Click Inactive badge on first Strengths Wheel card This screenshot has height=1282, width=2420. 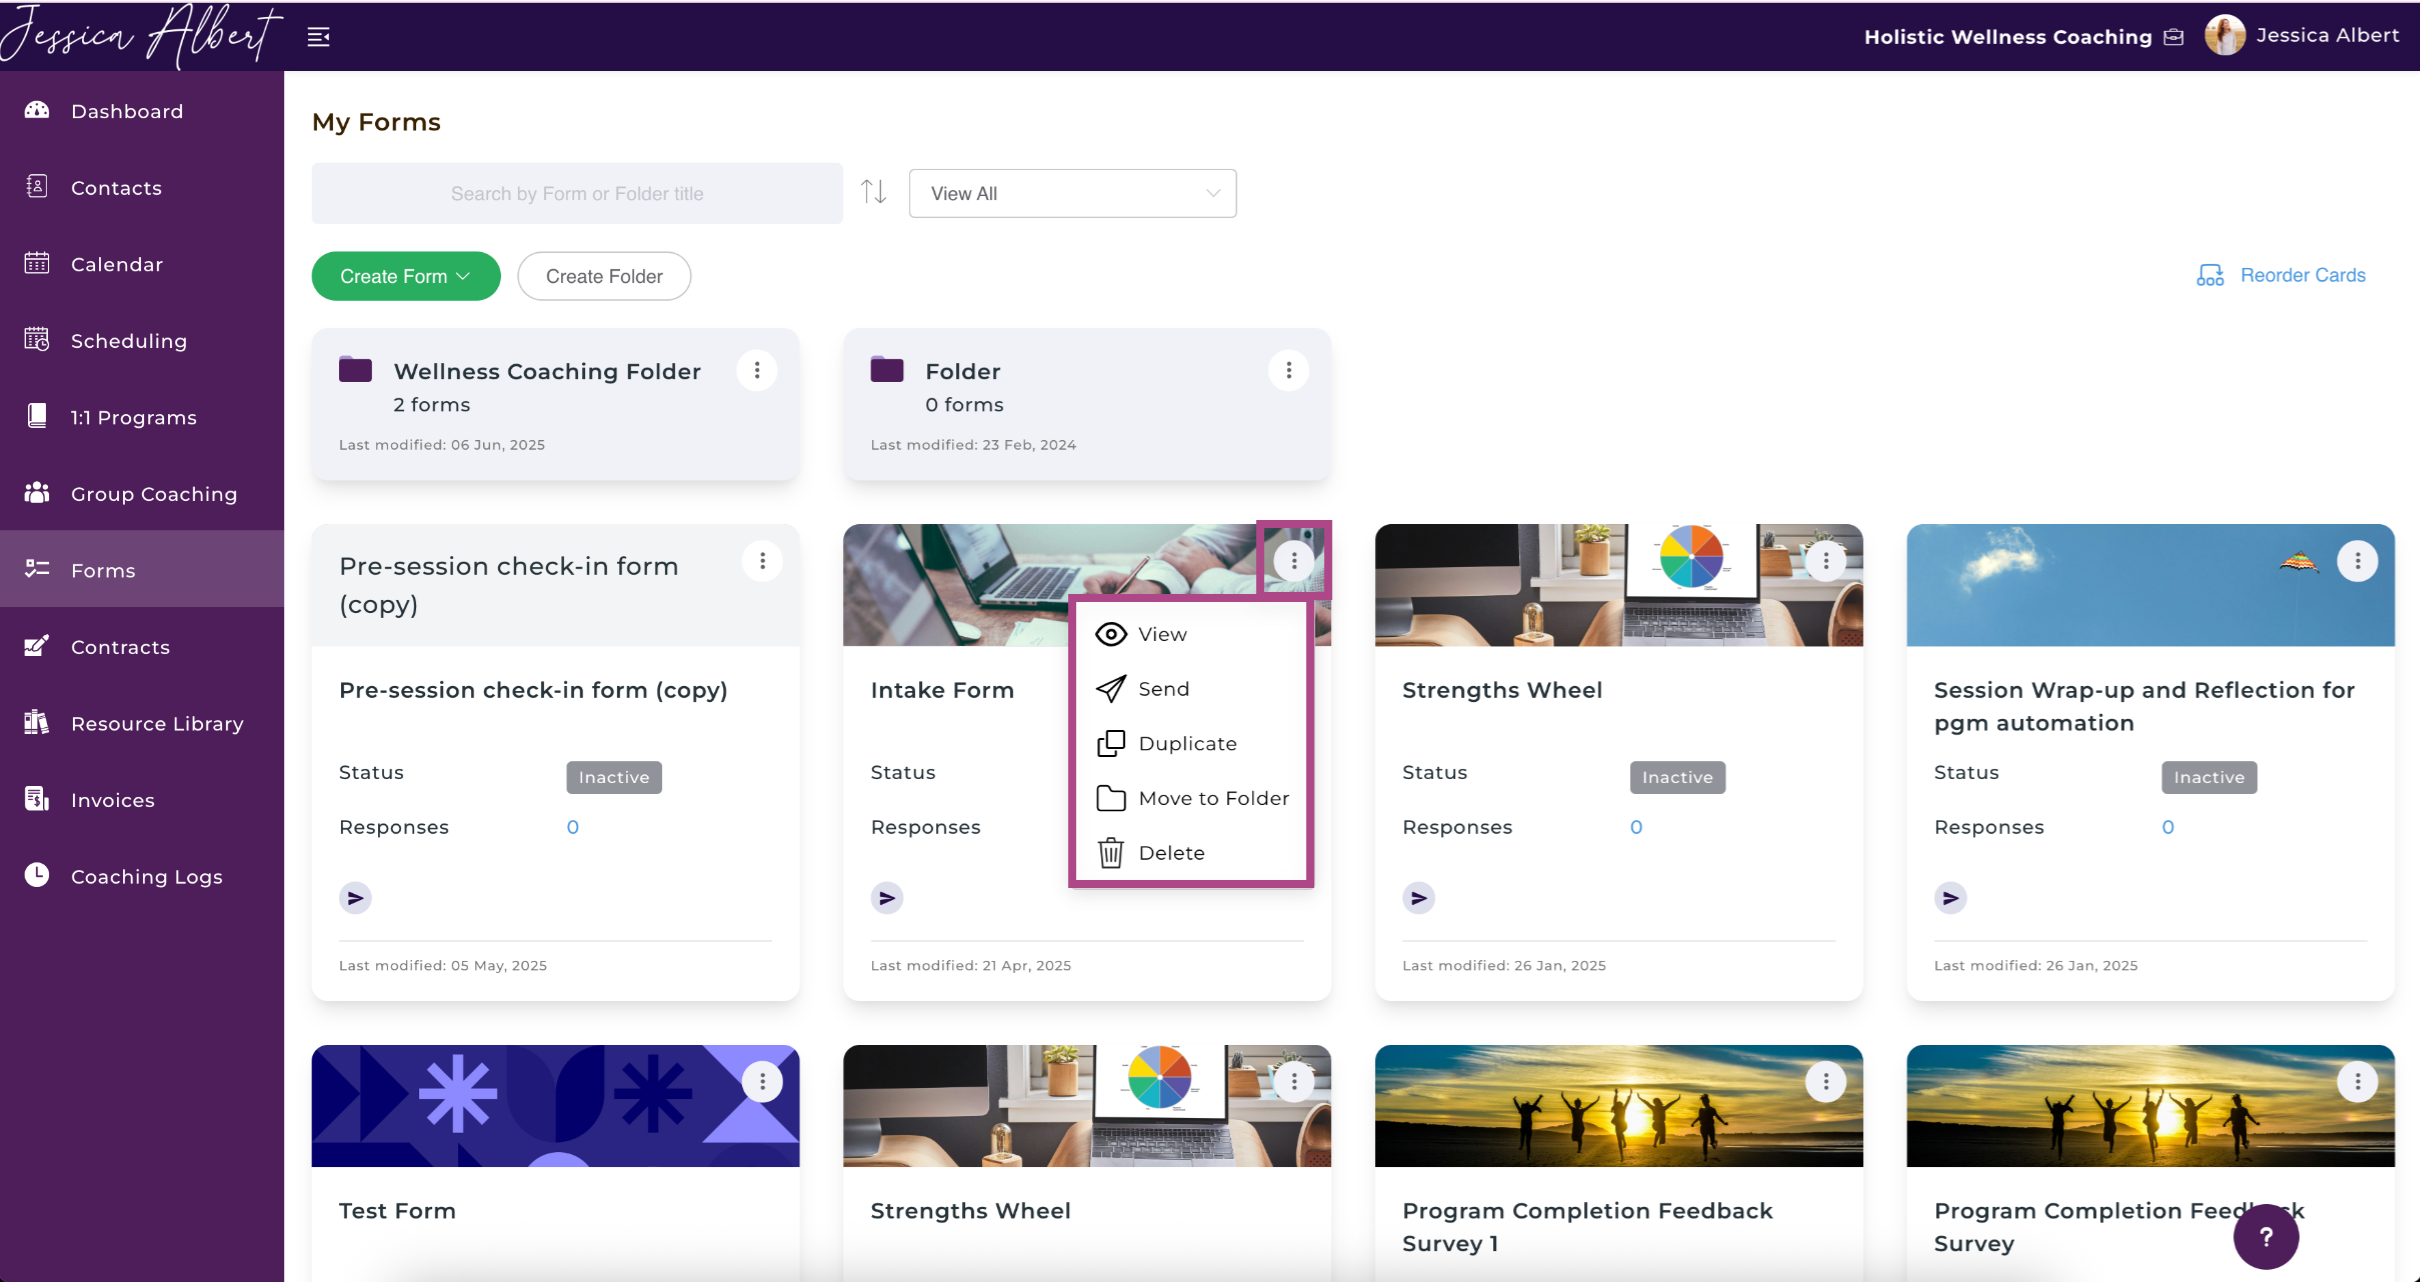coord(1677,777)
